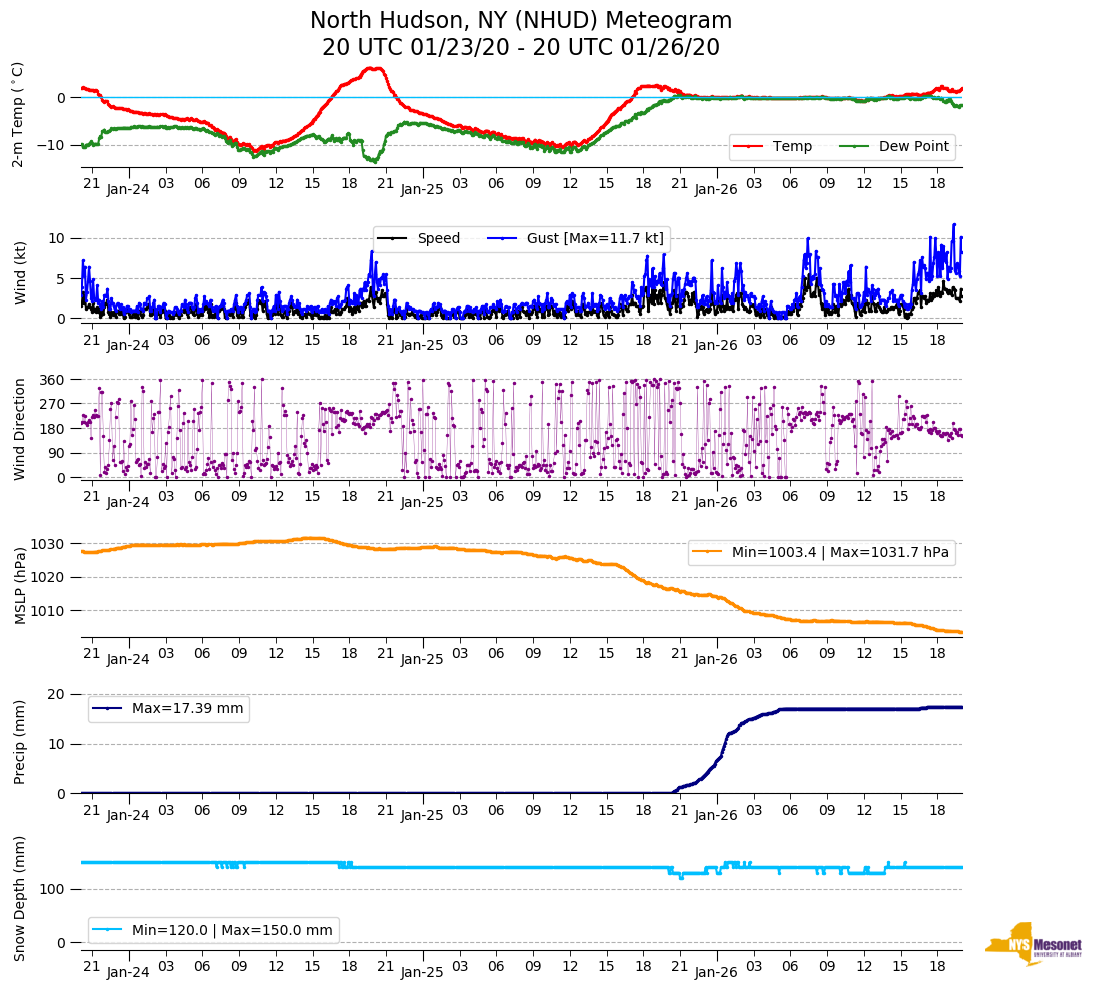Click the 'Snow Depth (mm)' y-axis label
Viewport: 1094px width, 1001px height.
20,898
